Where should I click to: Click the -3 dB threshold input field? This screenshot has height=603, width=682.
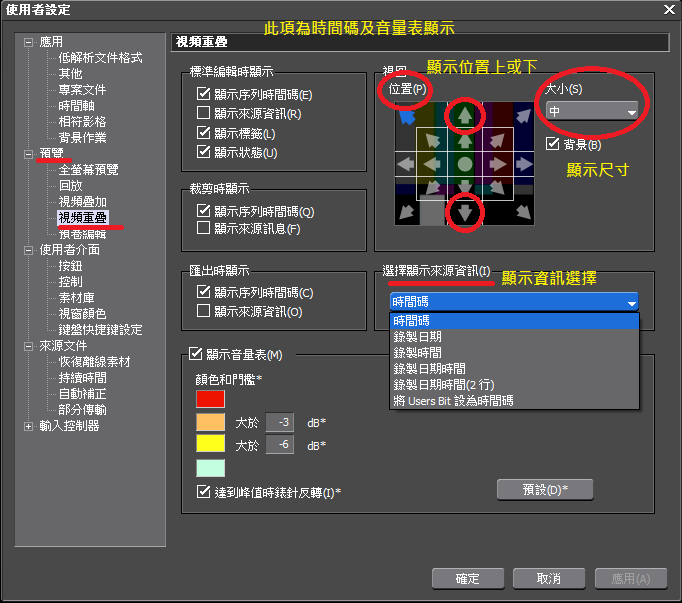click(x=279, y=421)
